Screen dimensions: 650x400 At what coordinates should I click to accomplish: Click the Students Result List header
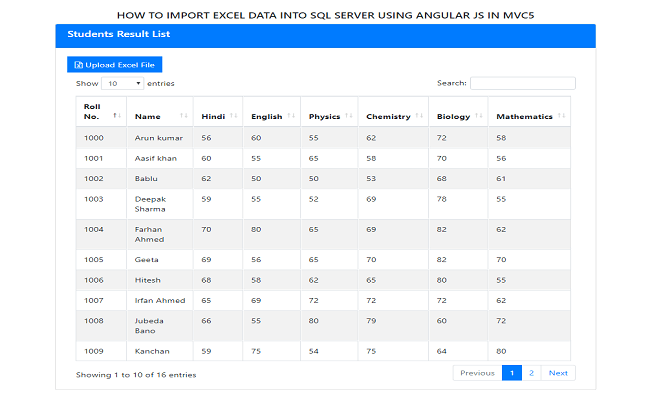[x=105, y=34]
